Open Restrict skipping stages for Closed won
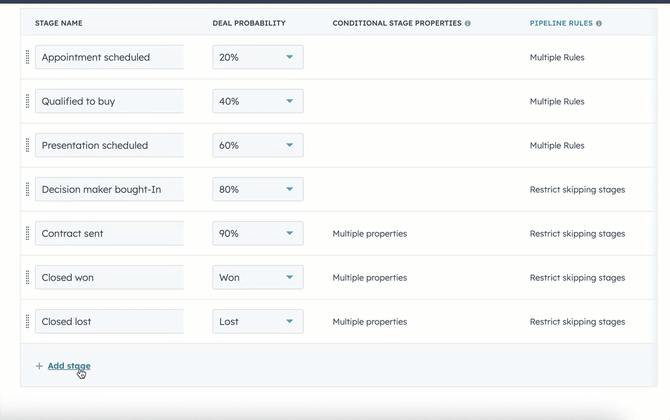 577,278
